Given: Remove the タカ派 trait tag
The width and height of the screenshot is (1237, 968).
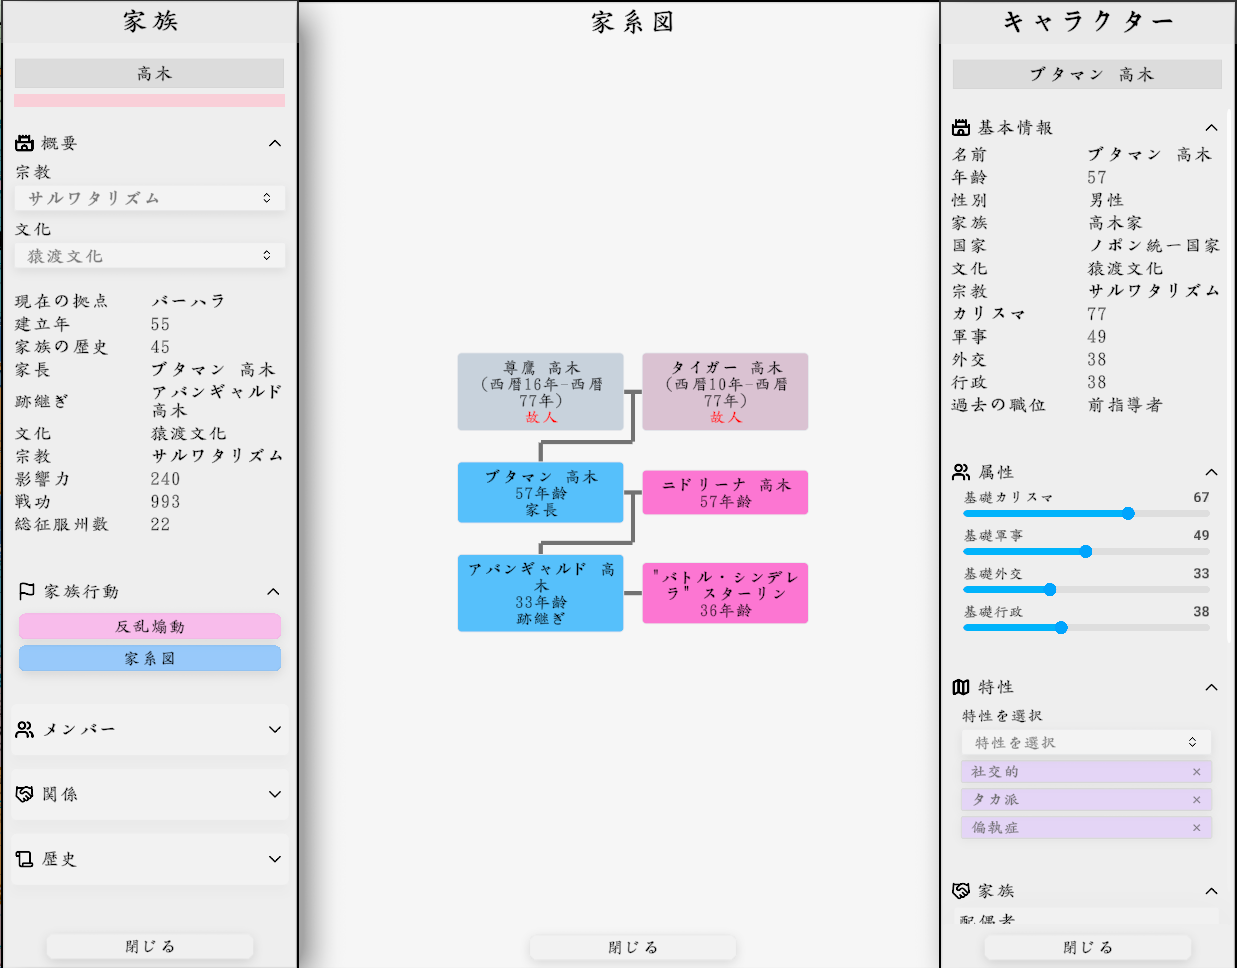Looking at the screenshot, I should (x=1196, y=800).
